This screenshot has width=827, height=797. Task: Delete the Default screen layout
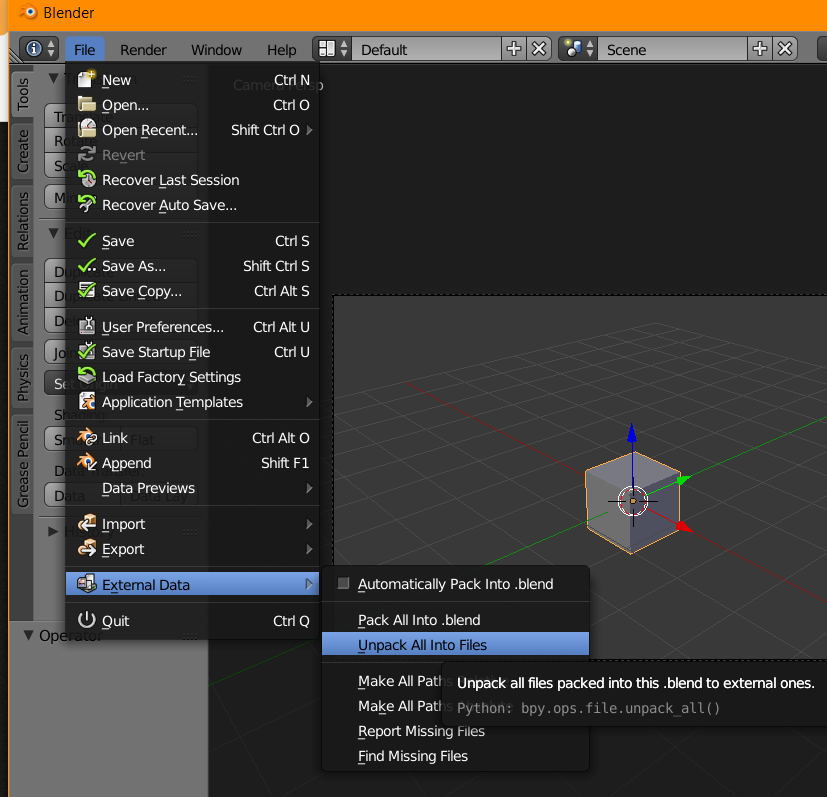pos(538,49)
